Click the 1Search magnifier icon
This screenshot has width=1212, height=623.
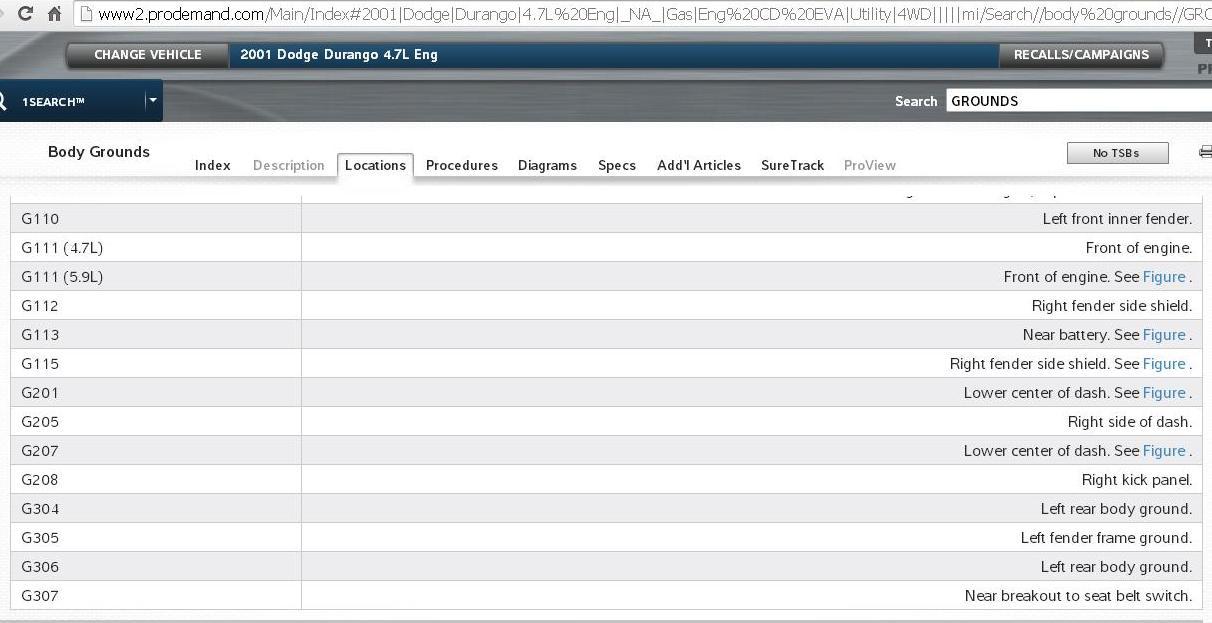pyautogui.click(x=3, y=101)
